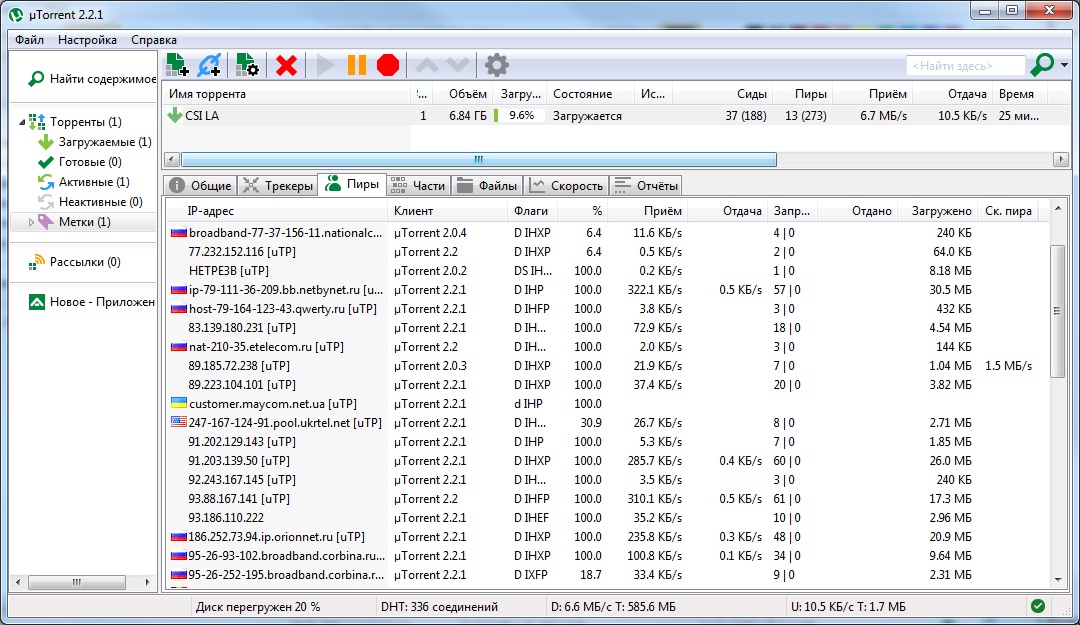Select peer 91.203.139.50 row
The image size is (1080, 625).
tap(608, 461)
